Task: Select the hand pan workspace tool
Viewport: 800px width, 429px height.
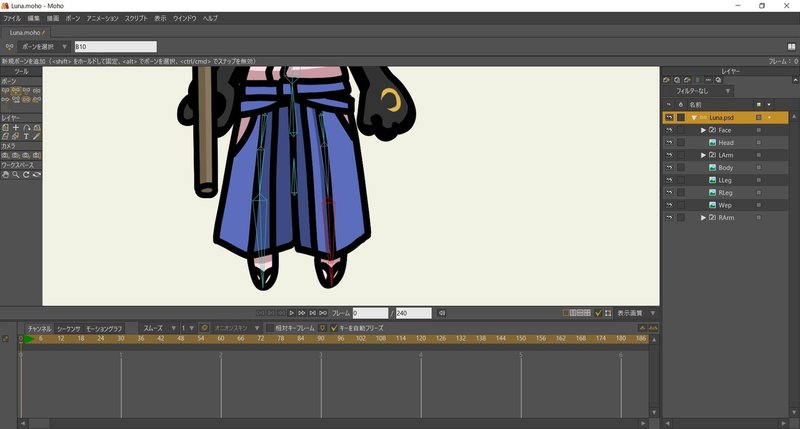Action: pos(5,175)
